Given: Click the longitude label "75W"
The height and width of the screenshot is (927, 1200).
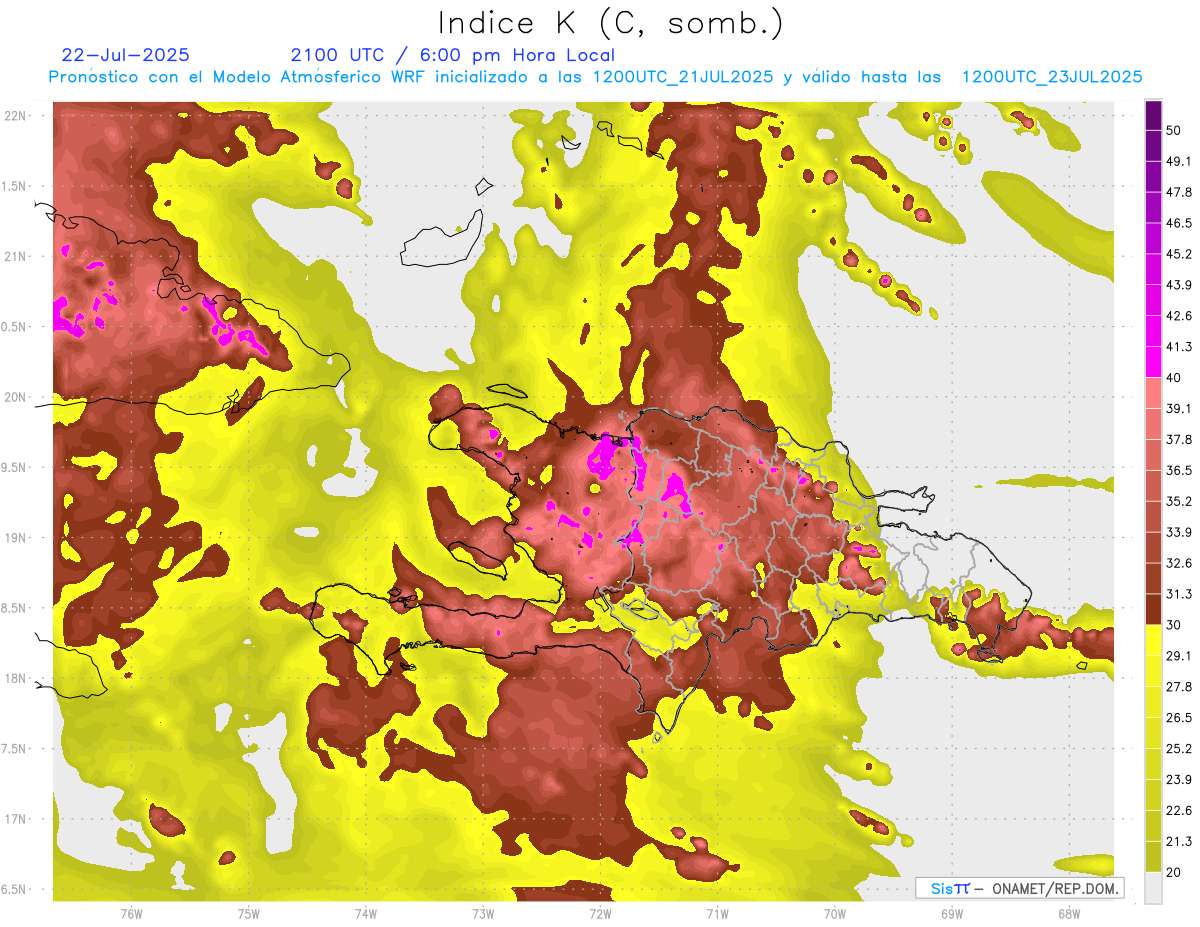Looking at the screenshot, I should click(248, 914).
